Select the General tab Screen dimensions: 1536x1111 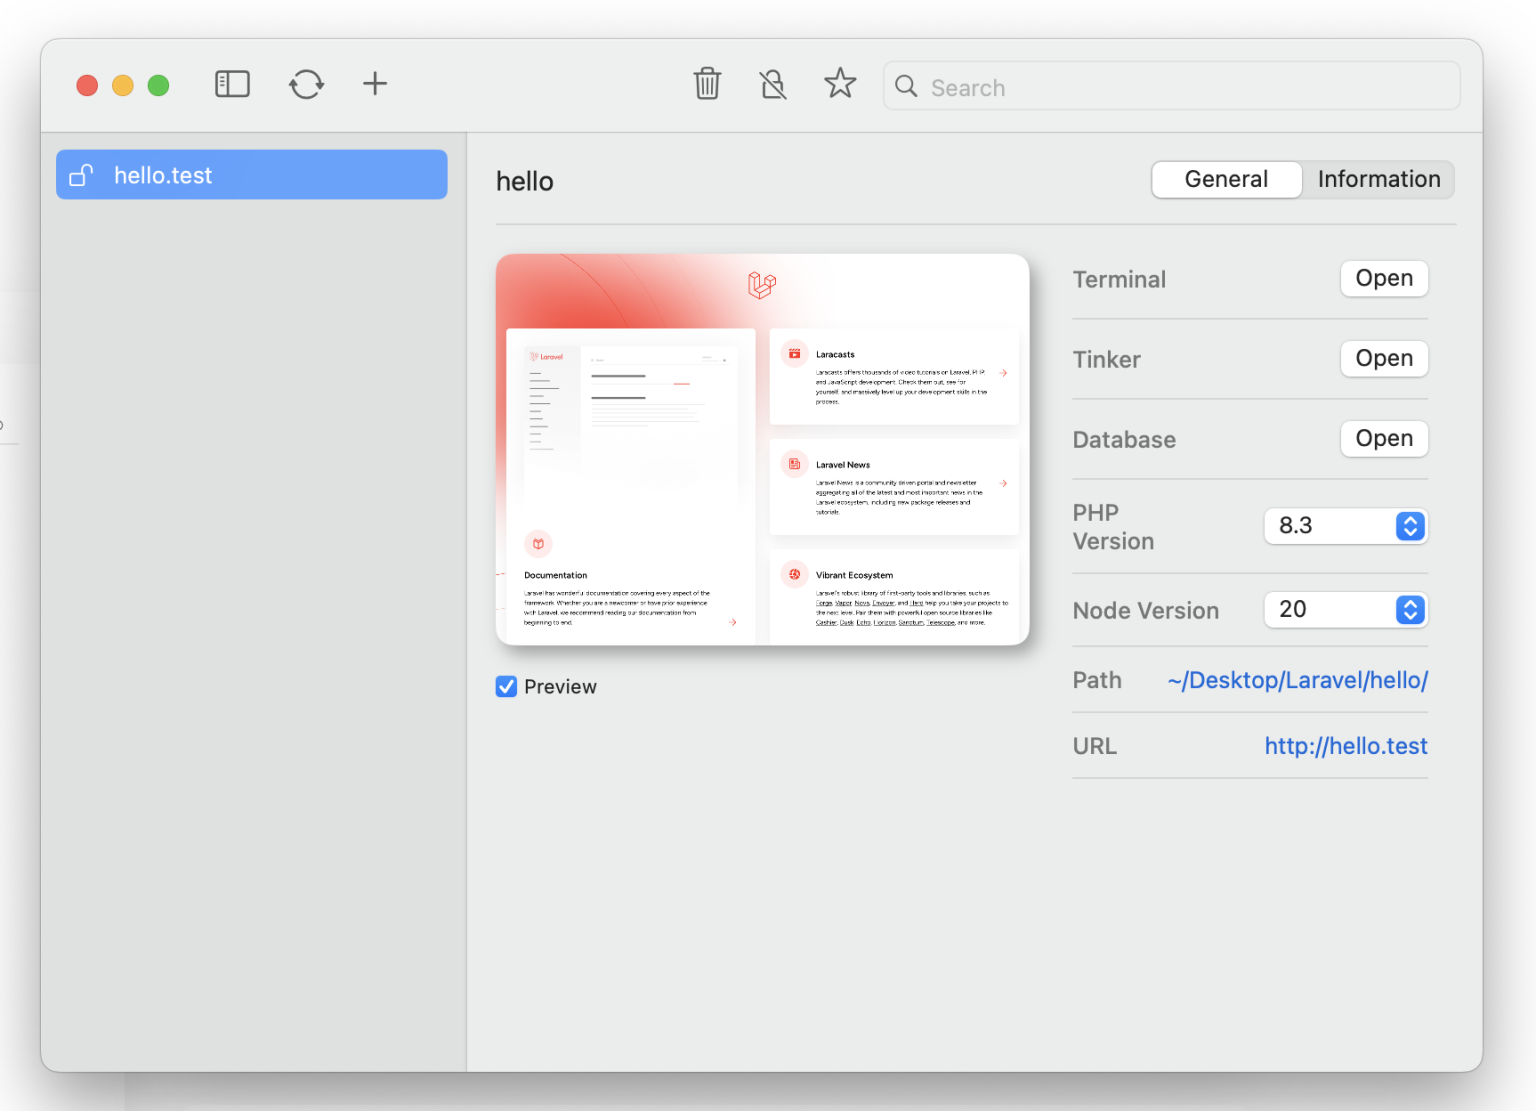(x=1226, y=180)
